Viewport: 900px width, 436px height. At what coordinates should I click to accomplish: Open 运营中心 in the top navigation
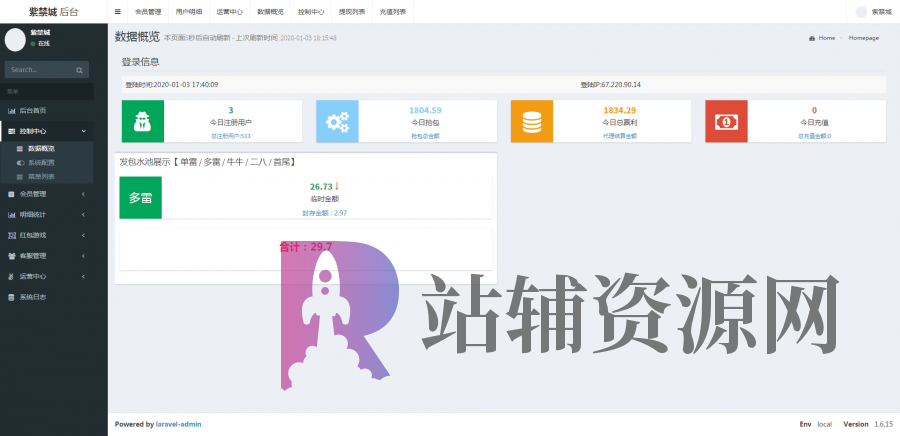tap(230, 11)
